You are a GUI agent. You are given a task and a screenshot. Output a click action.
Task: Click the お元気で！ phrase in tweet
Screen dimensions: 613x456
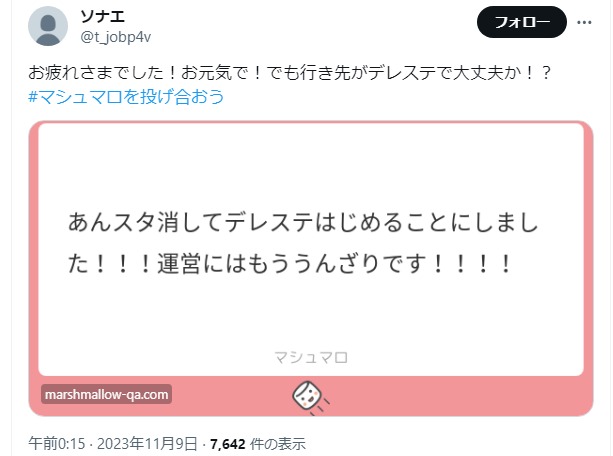coord(222,73)
